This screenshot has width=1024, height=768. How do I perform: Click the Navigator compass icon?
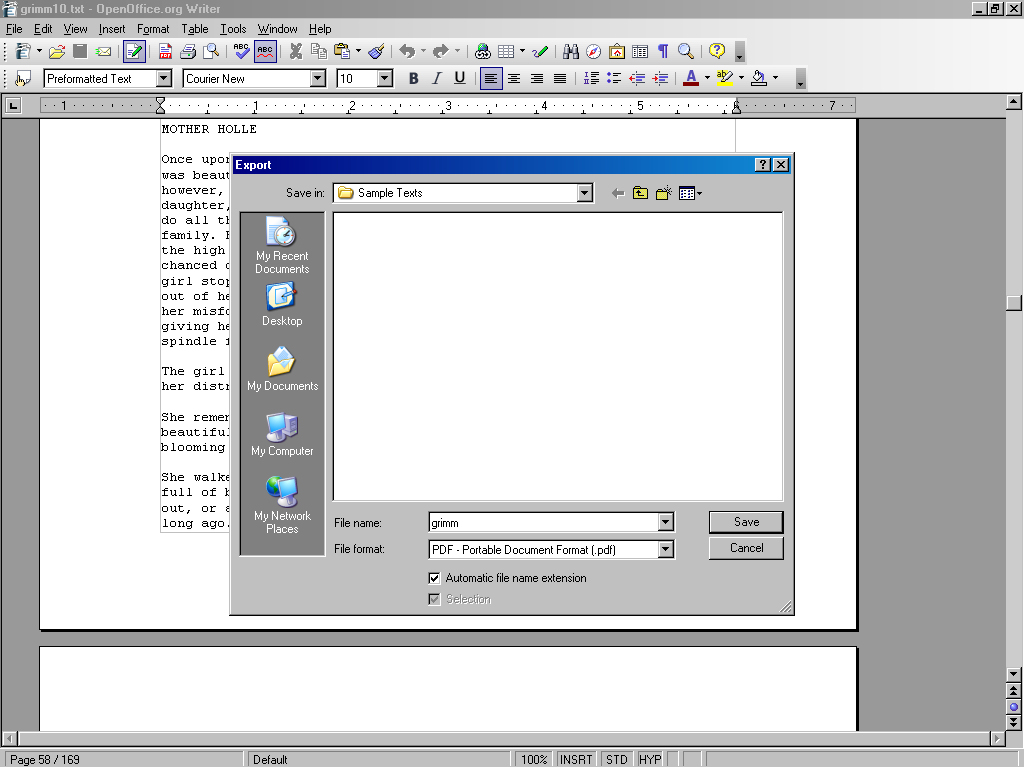tap(594, 51)
